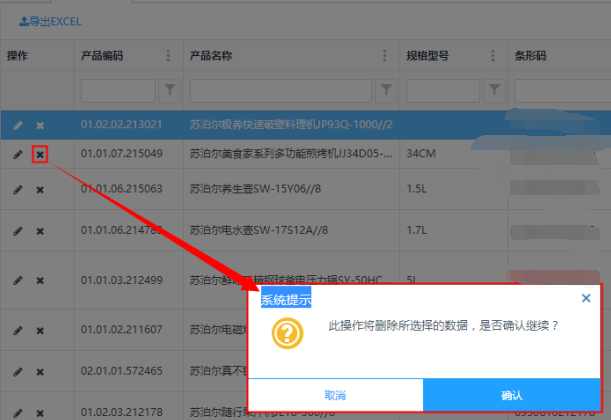The image size is (611, 420).
Task: Delete the row with code 01.02.02.213021
Action: [x=40, y=125]
